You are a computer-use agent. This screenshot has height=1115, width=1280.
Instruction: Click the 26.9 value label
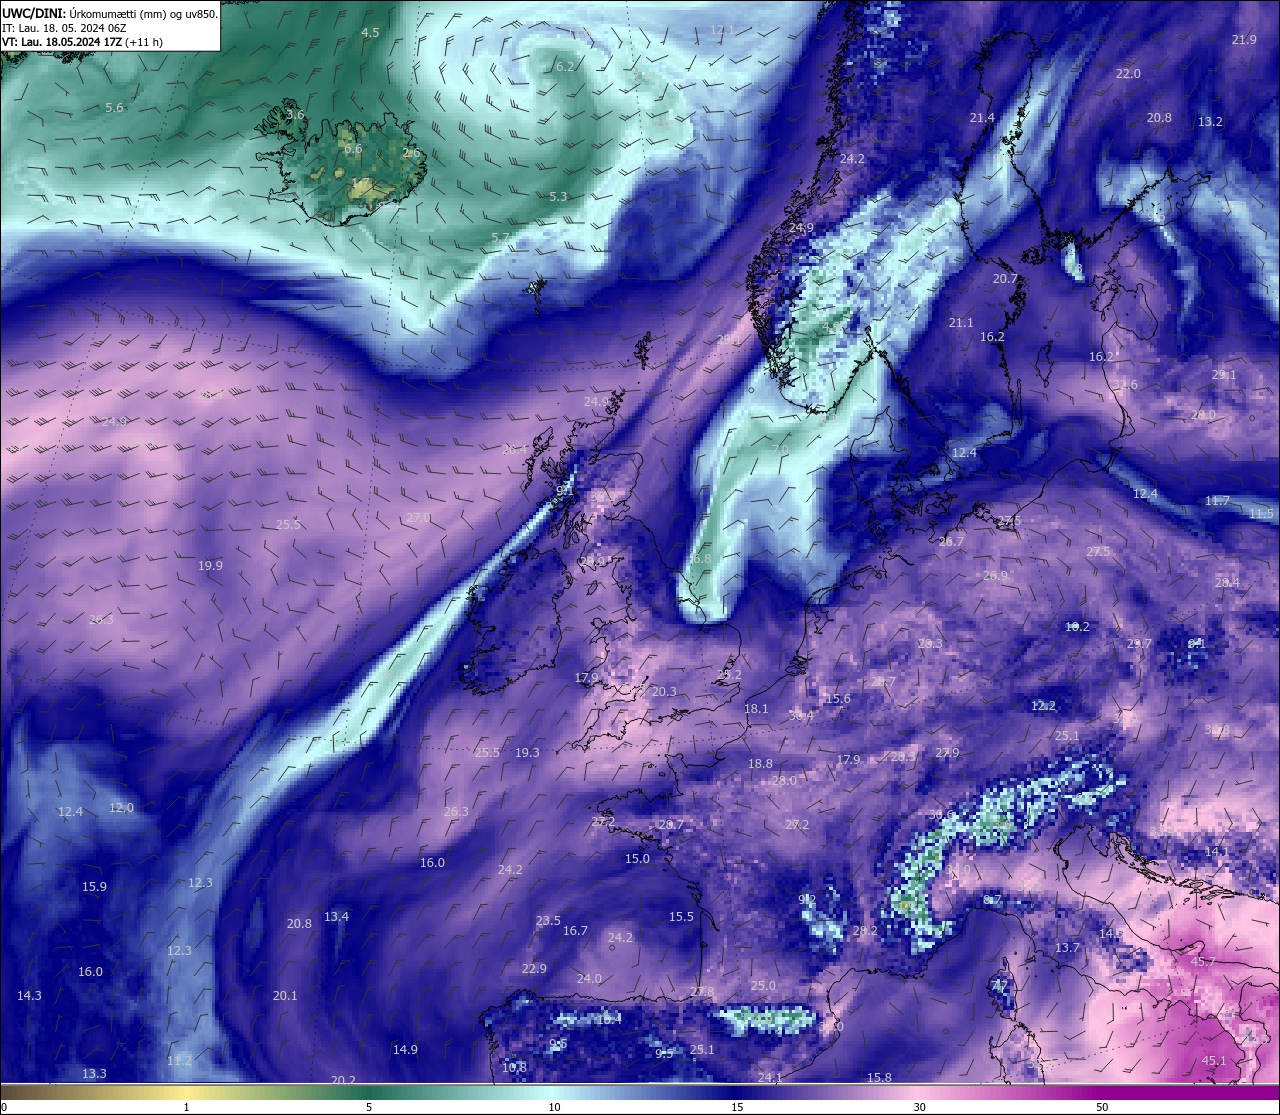(x=995, y=576)
